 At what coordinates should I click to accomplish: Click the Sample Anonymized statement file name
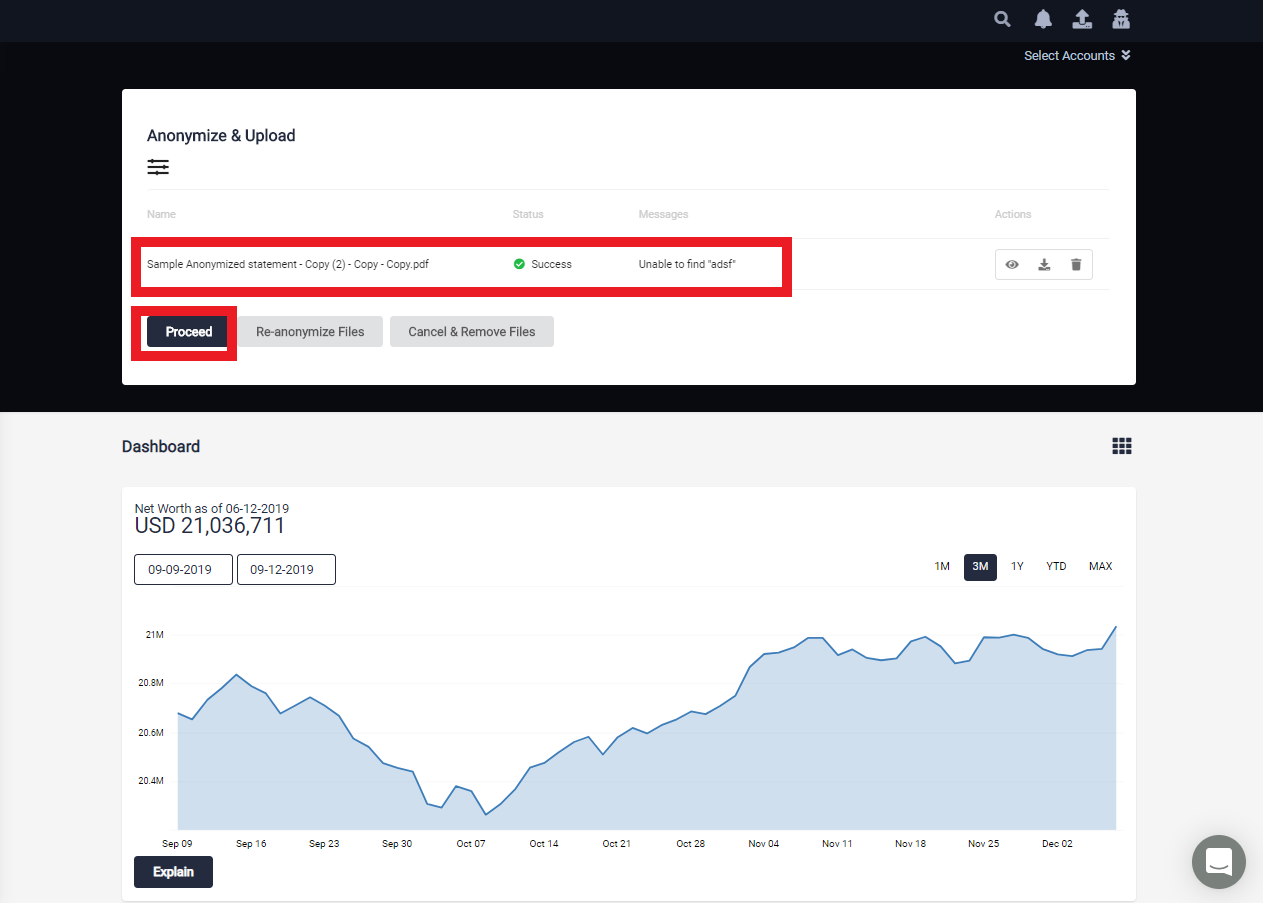point(288,265)
